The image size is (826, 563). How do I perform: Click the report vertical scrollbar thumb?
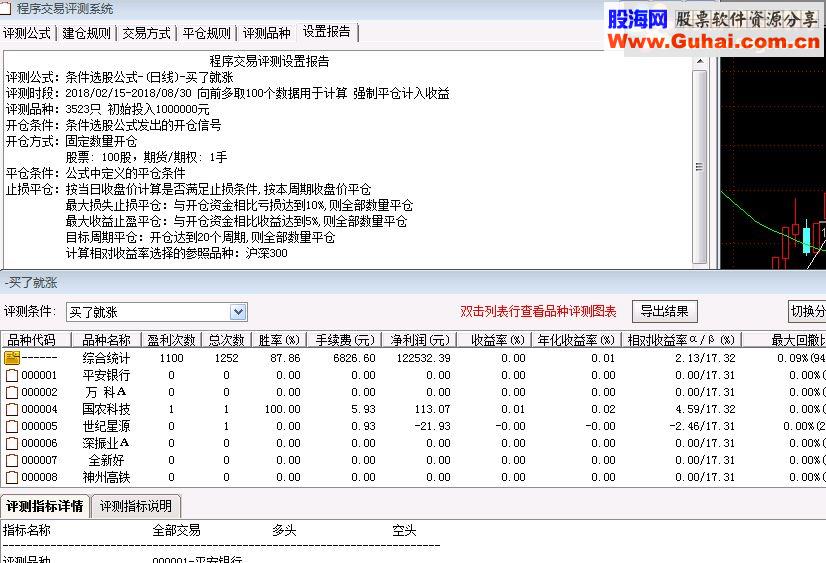point(700,166)
